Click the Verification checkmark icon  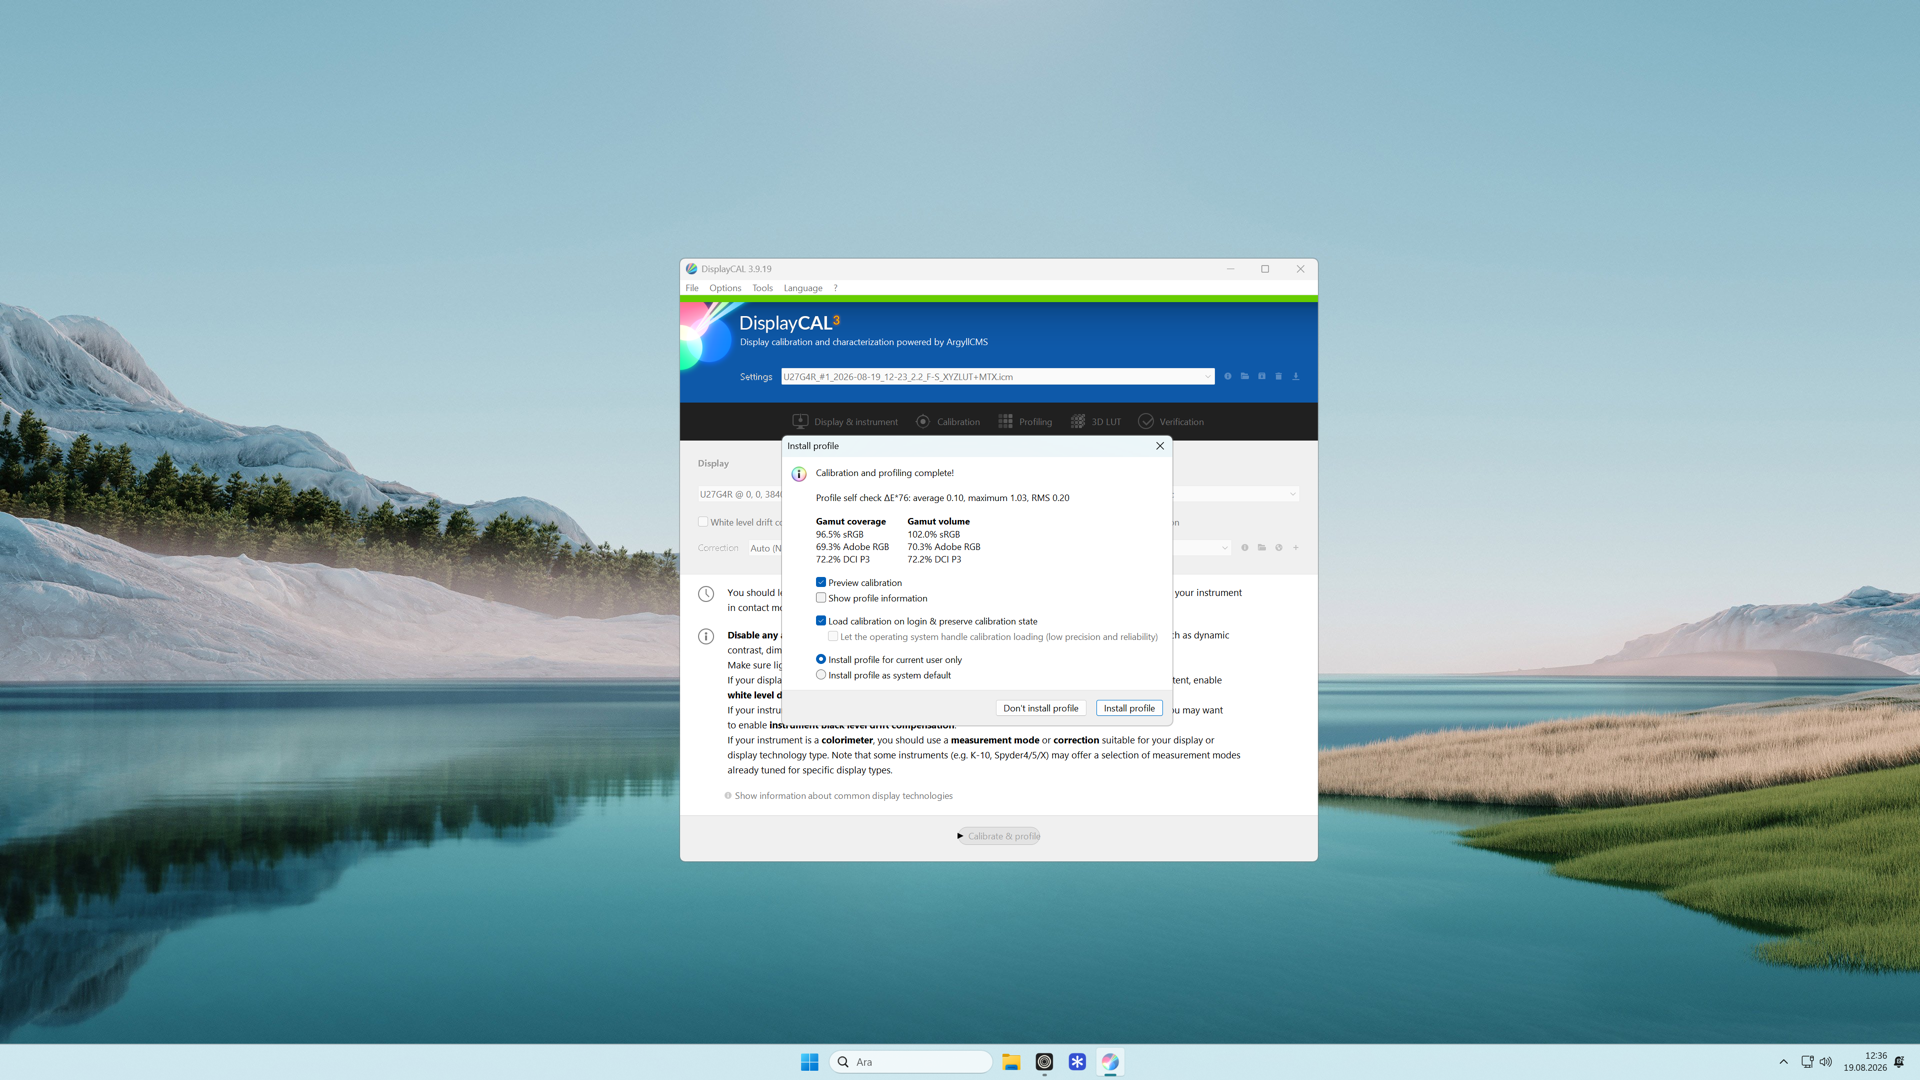point(1146,422)
